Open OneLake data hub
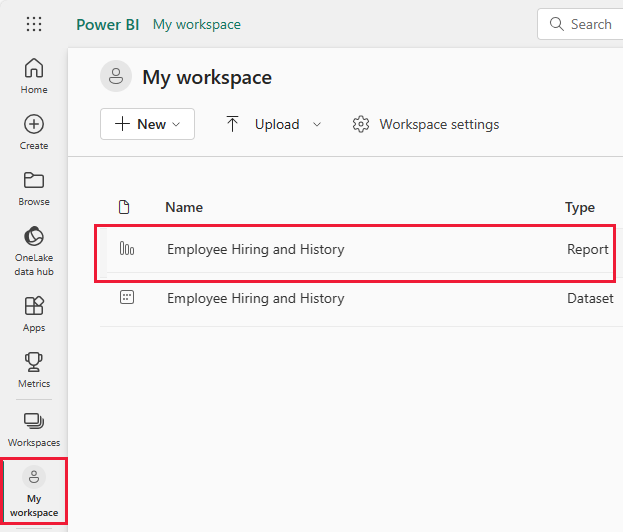The height and width of the screenshot is (532, 623). 34,251
